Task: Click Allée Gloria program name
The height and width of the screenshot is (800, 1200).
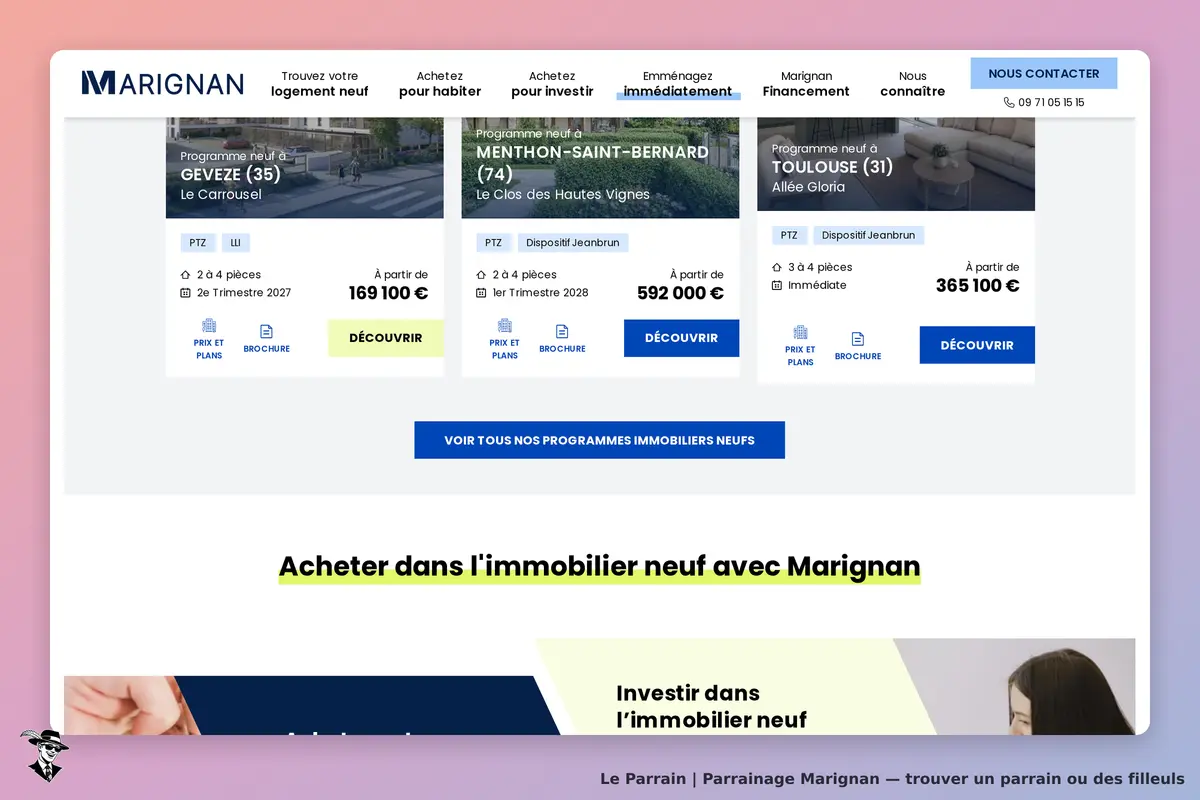Action: (x=808, y=187)
